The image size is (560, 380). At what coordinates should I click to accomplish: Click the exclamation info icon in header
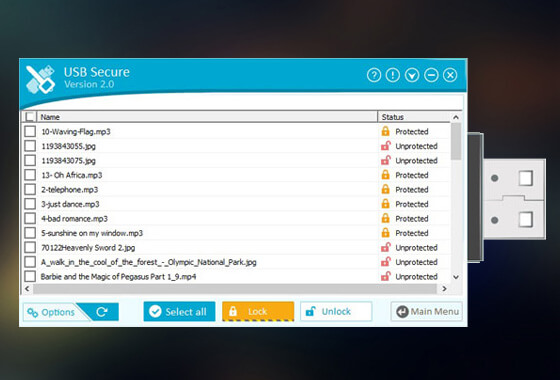pyautogui.click(x=393, y=75)
